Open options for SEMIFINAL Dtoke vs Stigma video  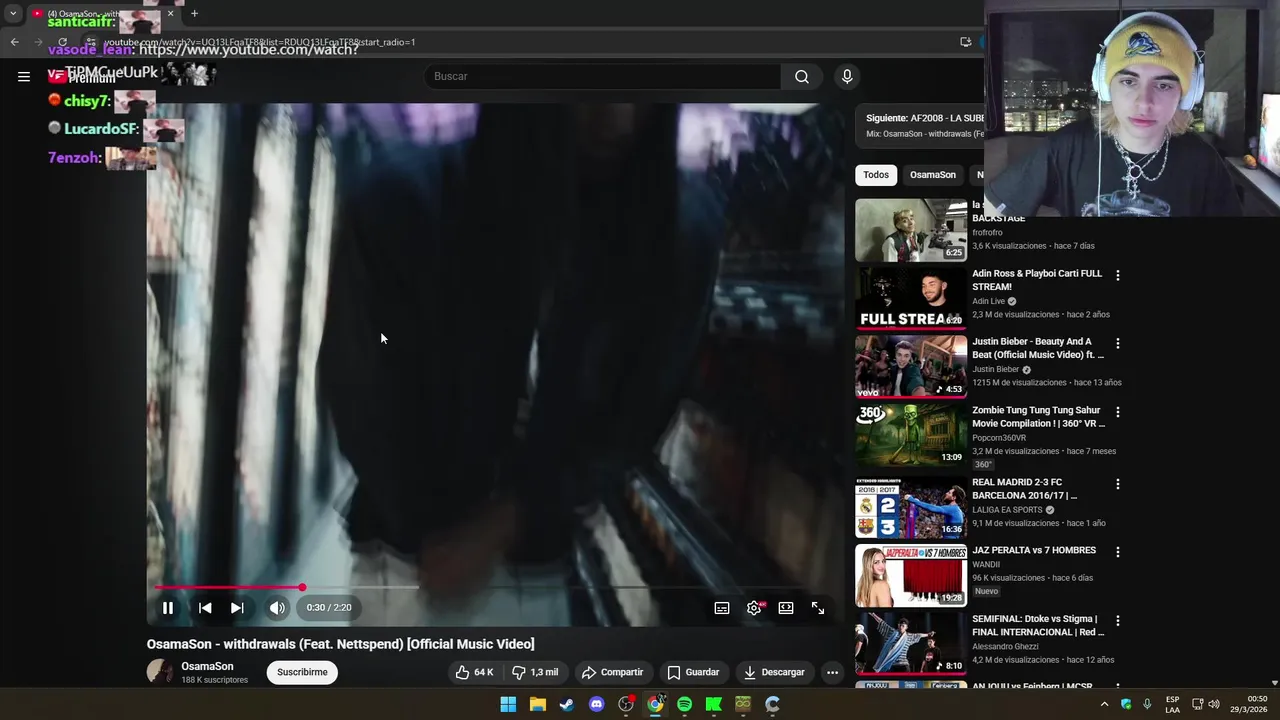(1118, 621)
